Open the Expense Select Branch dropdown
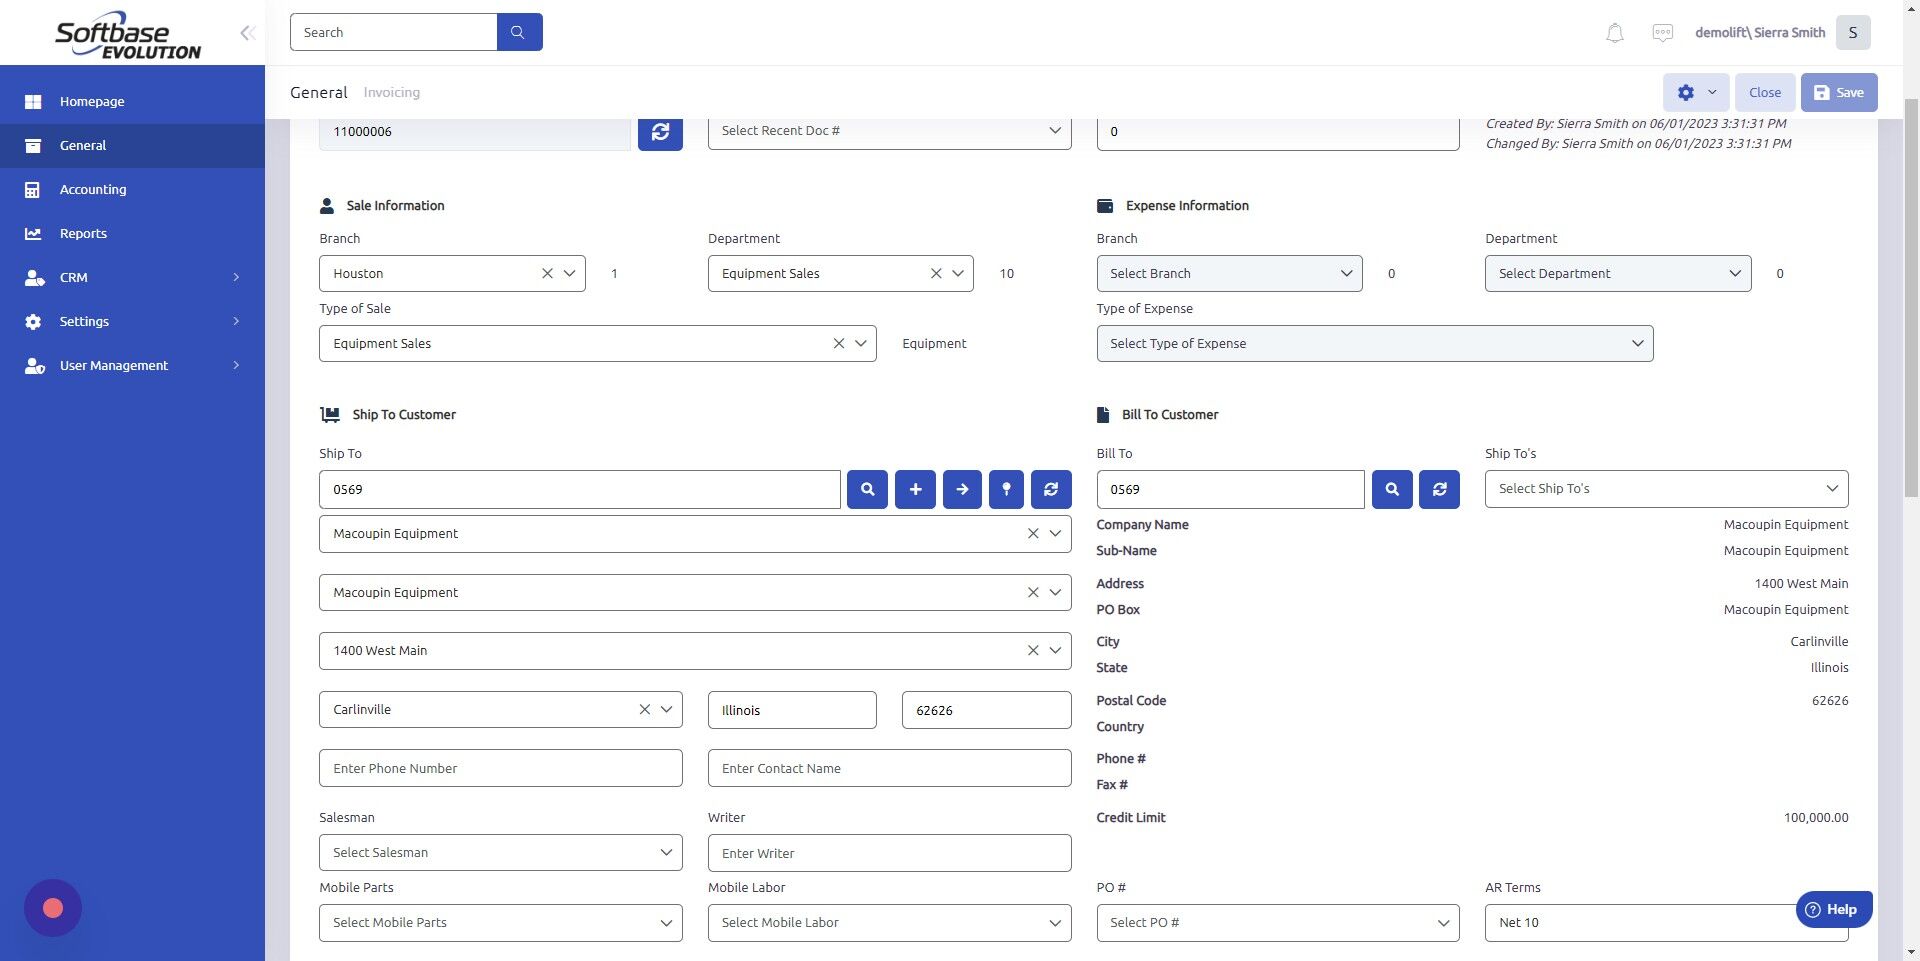 pyautogui.click(x=1229, y=273)
